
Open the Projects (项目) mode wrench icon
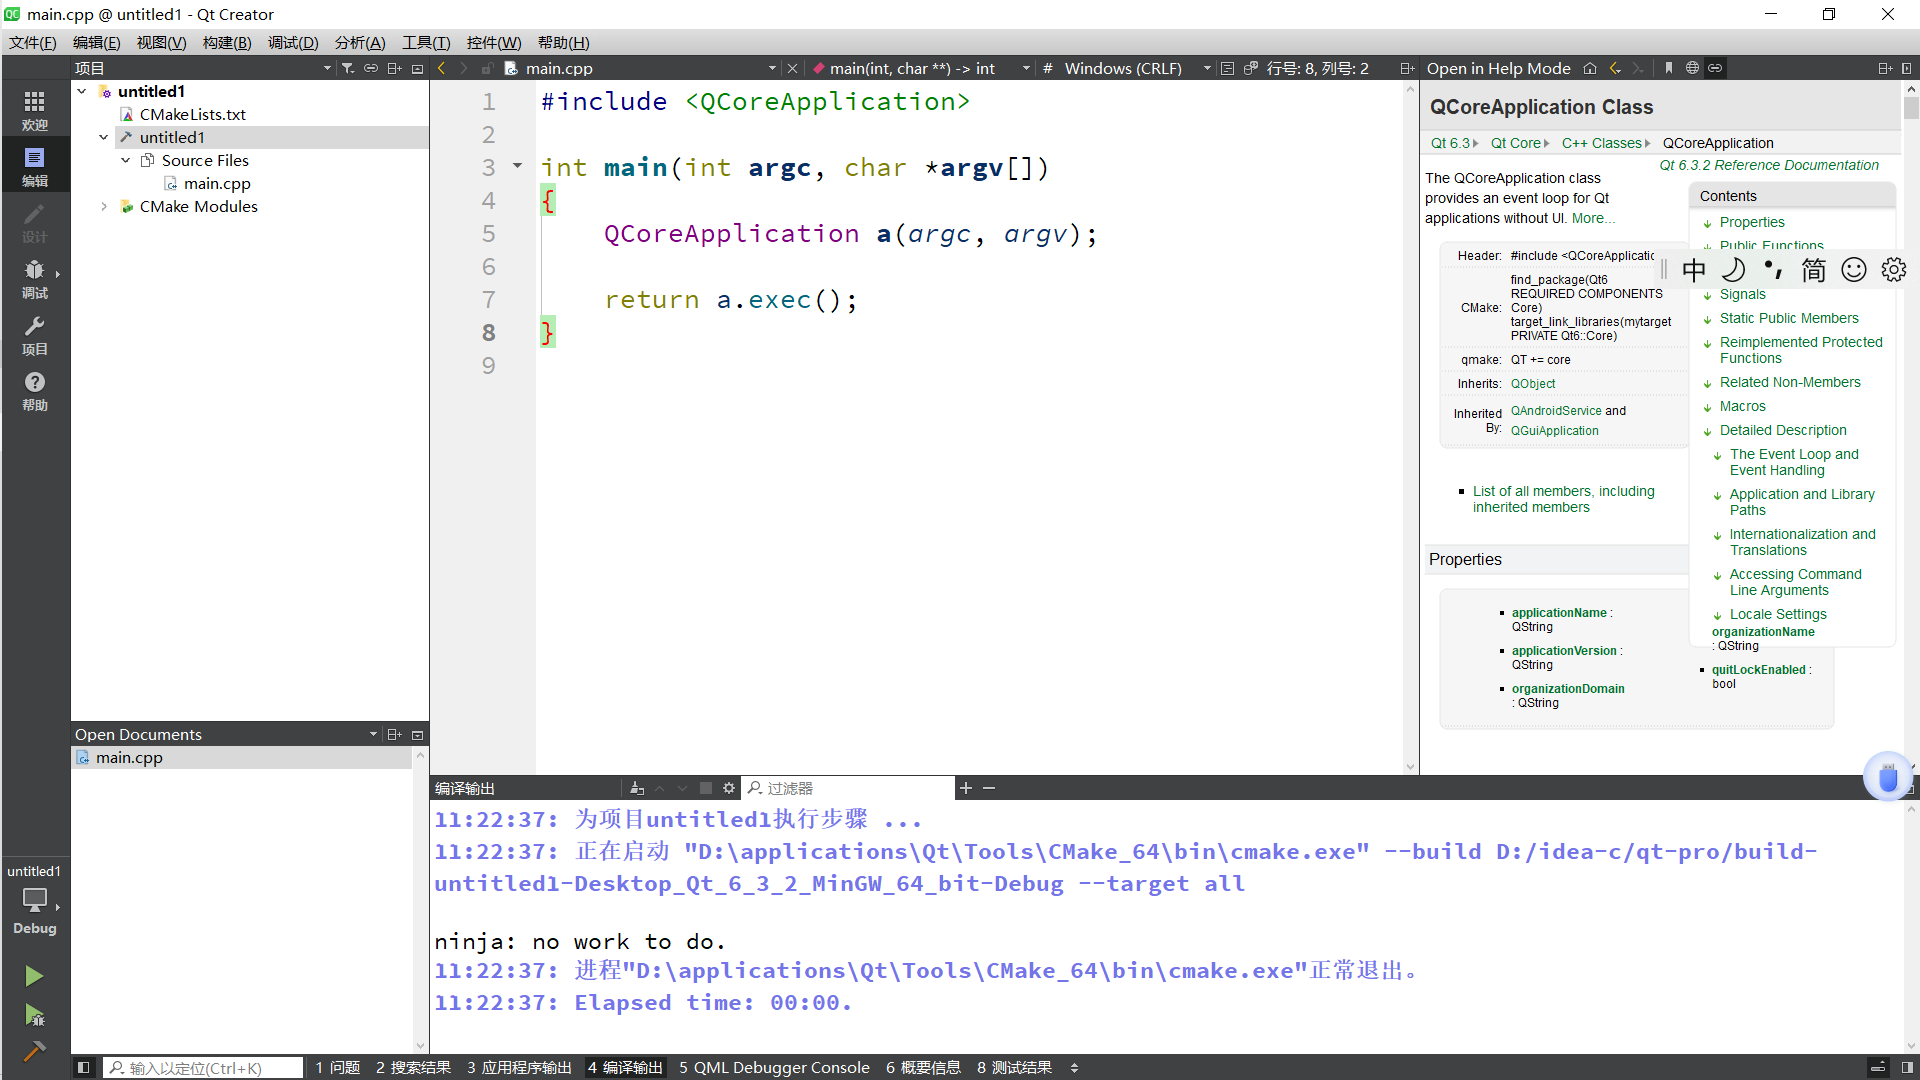[x=35, y=334]
